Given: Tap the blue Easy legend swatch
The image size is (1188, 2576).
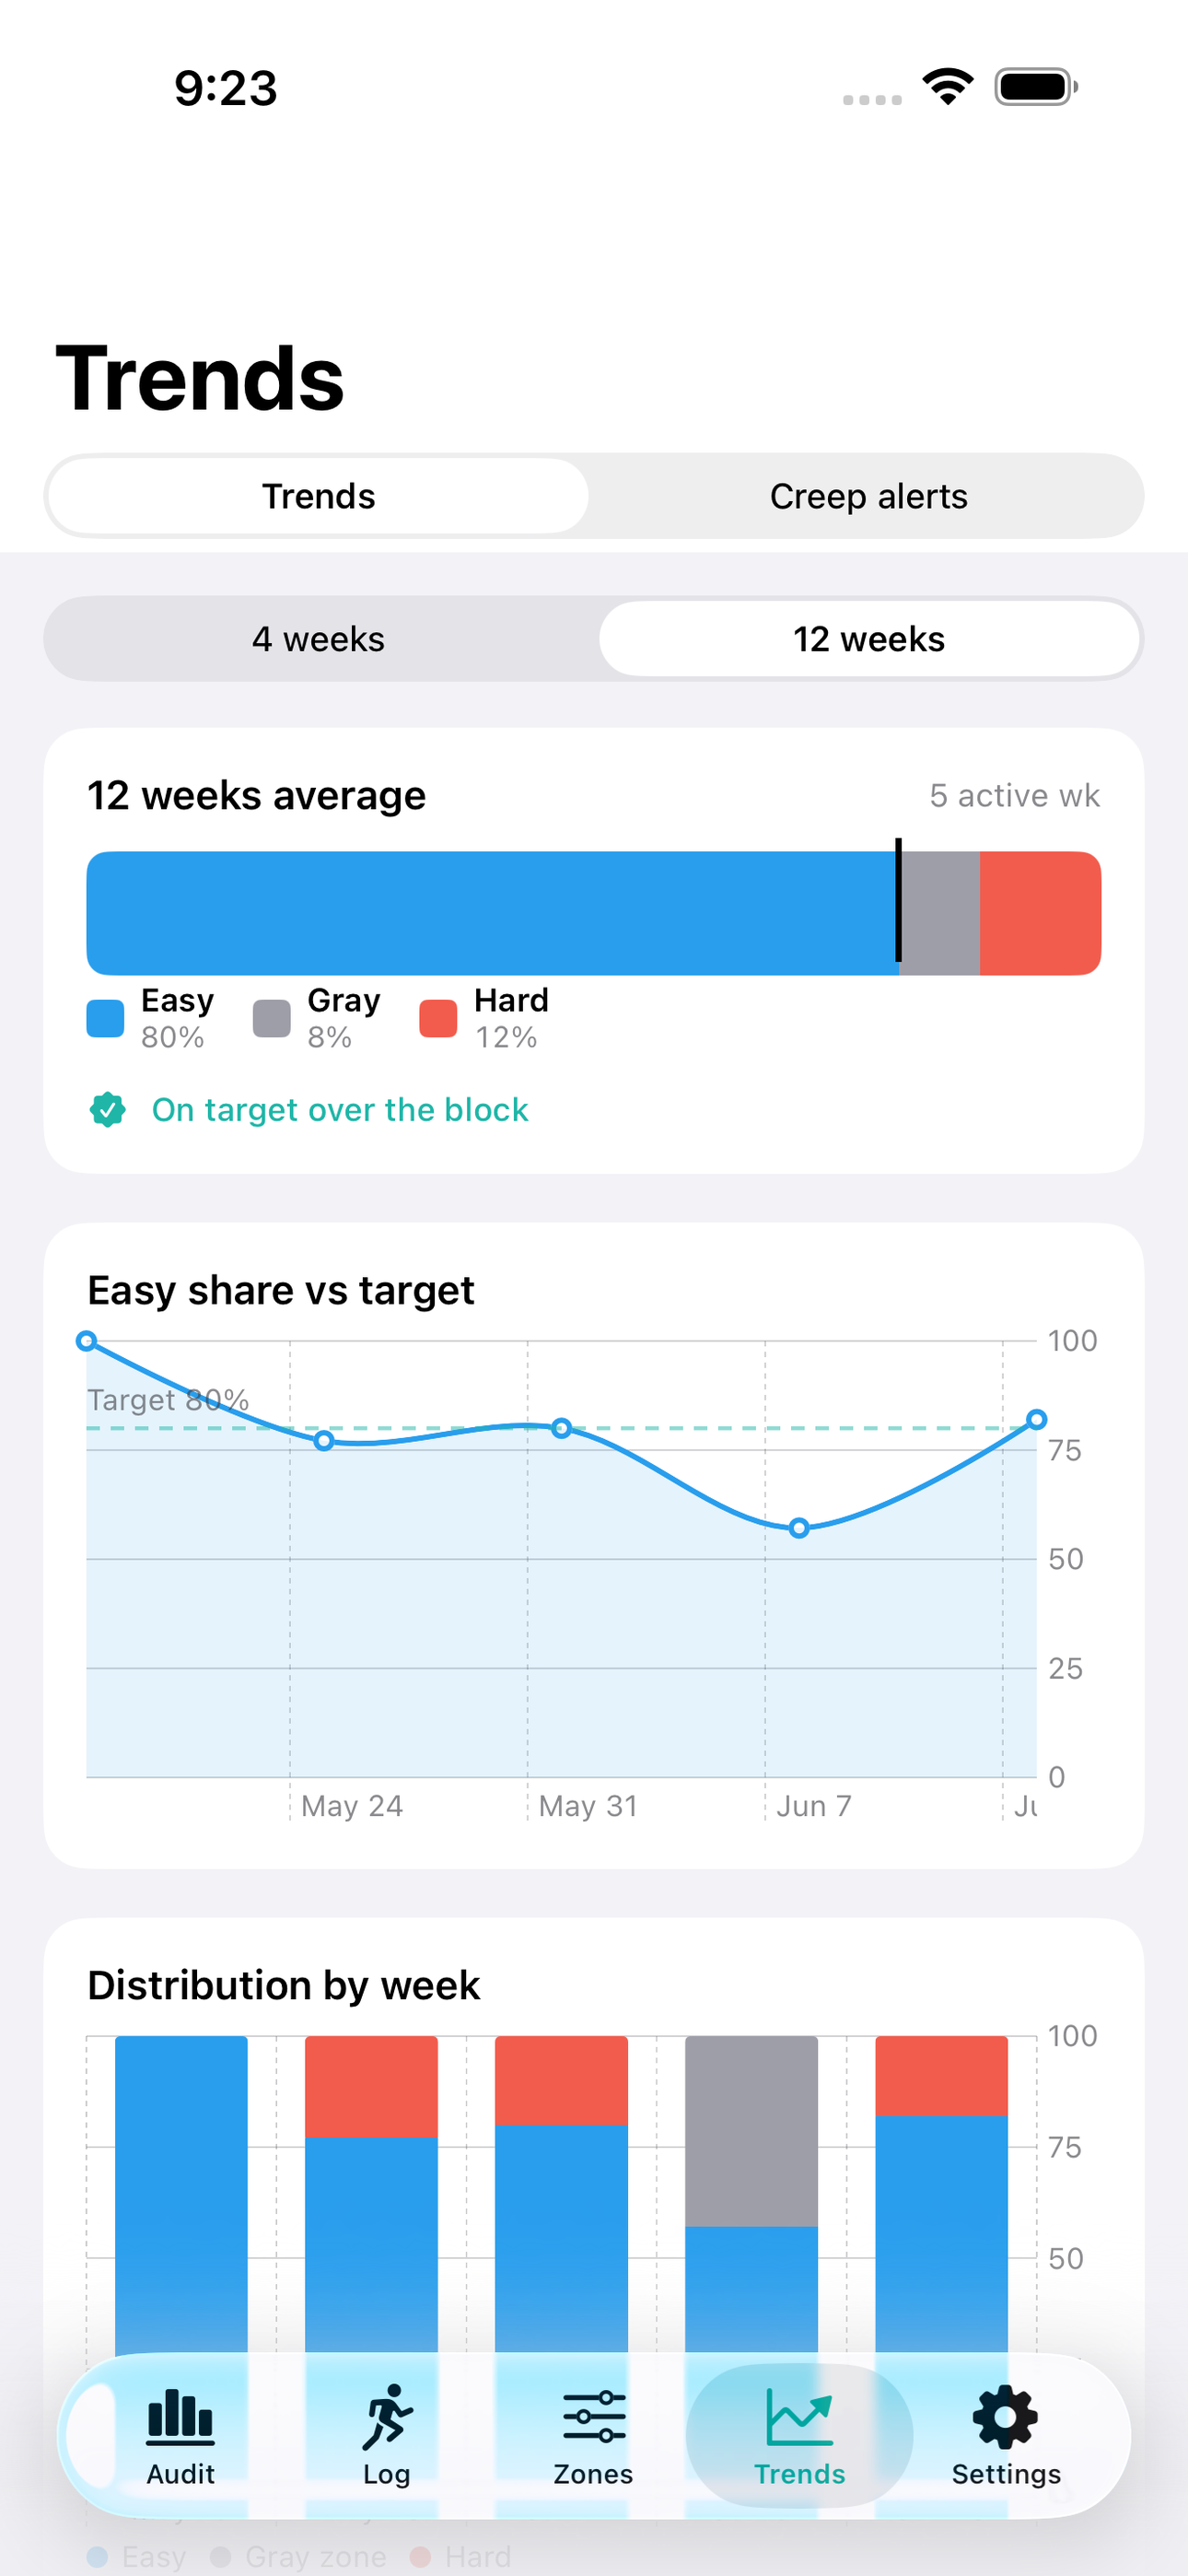Looking at the screenshot, I should pyautogui.click(x=105, y=1018).
